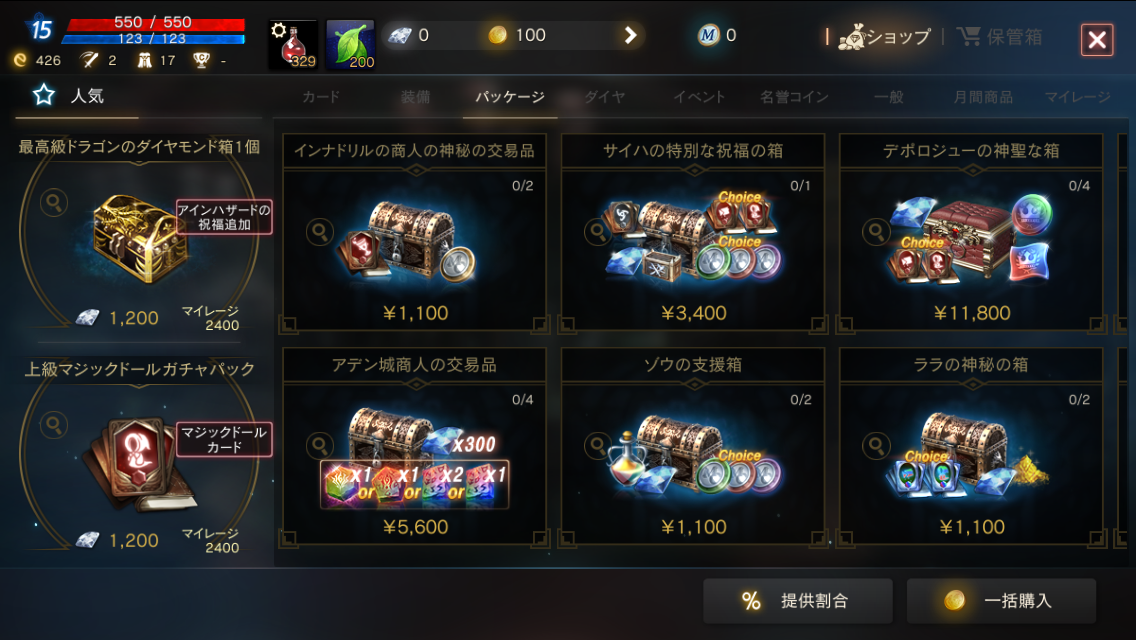Close the shop with red X

[x=1097, y=39]
